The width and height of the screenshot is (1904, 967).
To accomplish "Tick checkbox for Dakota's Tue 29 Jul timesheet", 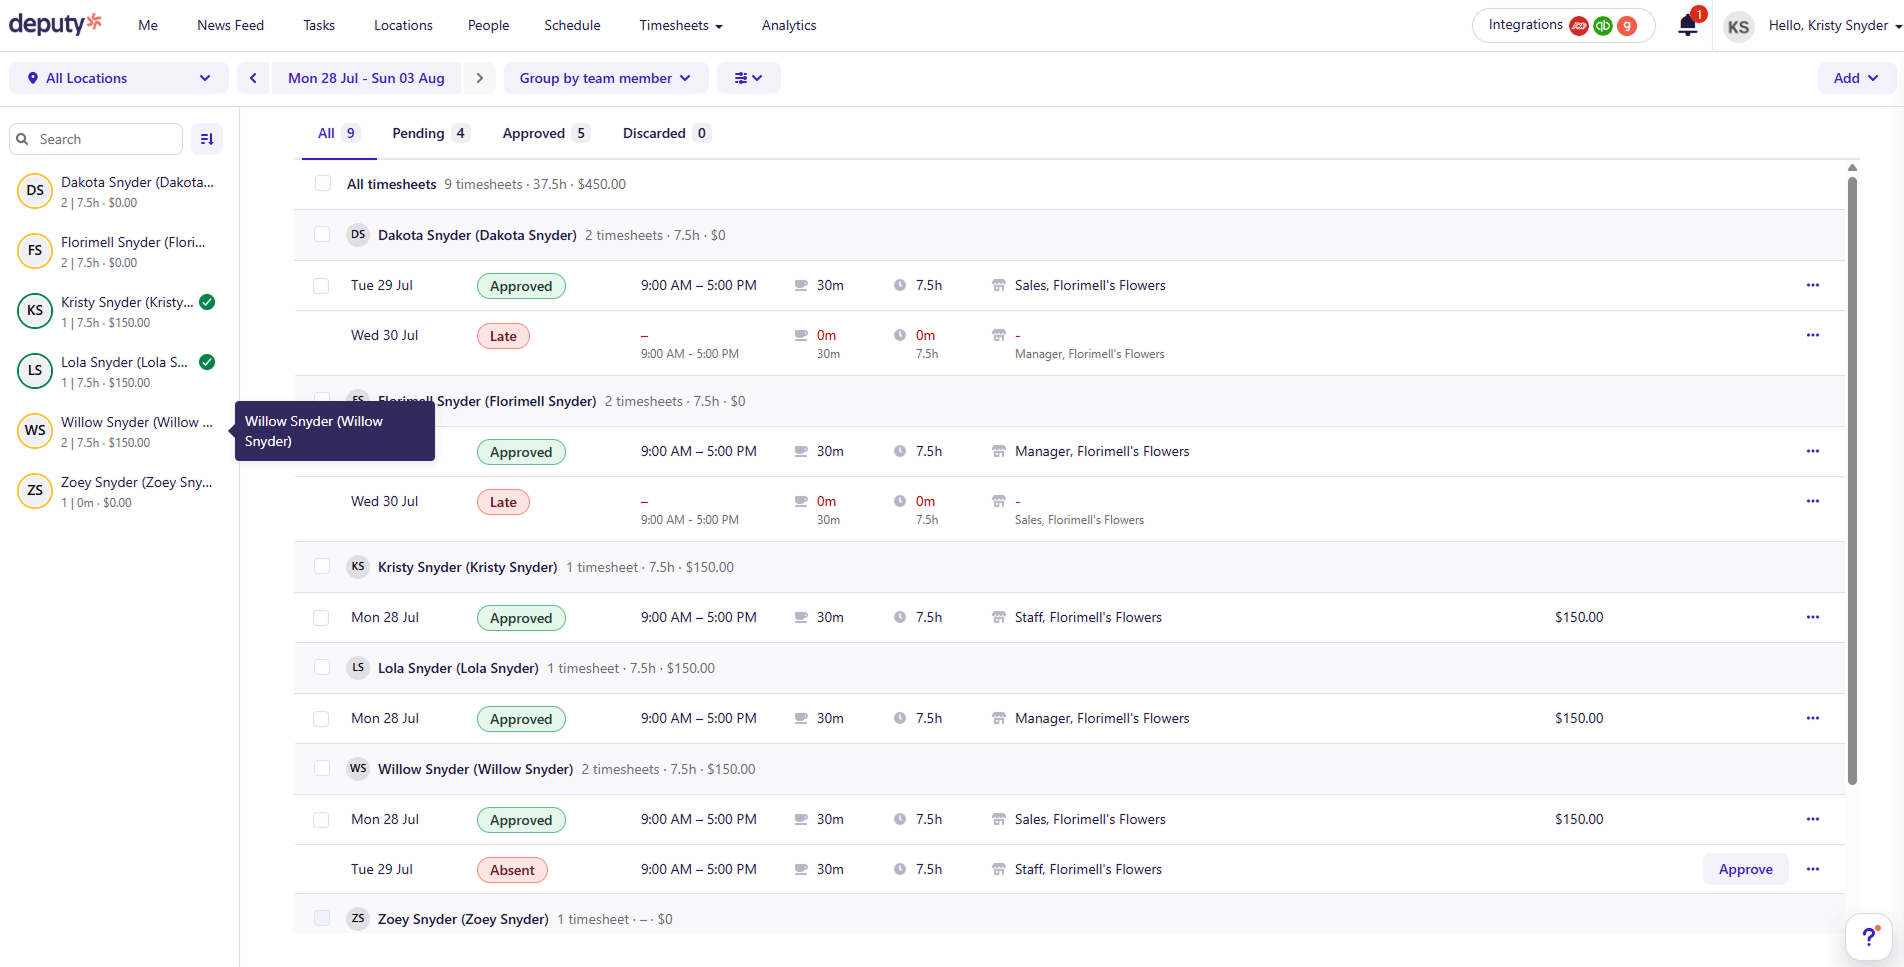I will (321, 286).
